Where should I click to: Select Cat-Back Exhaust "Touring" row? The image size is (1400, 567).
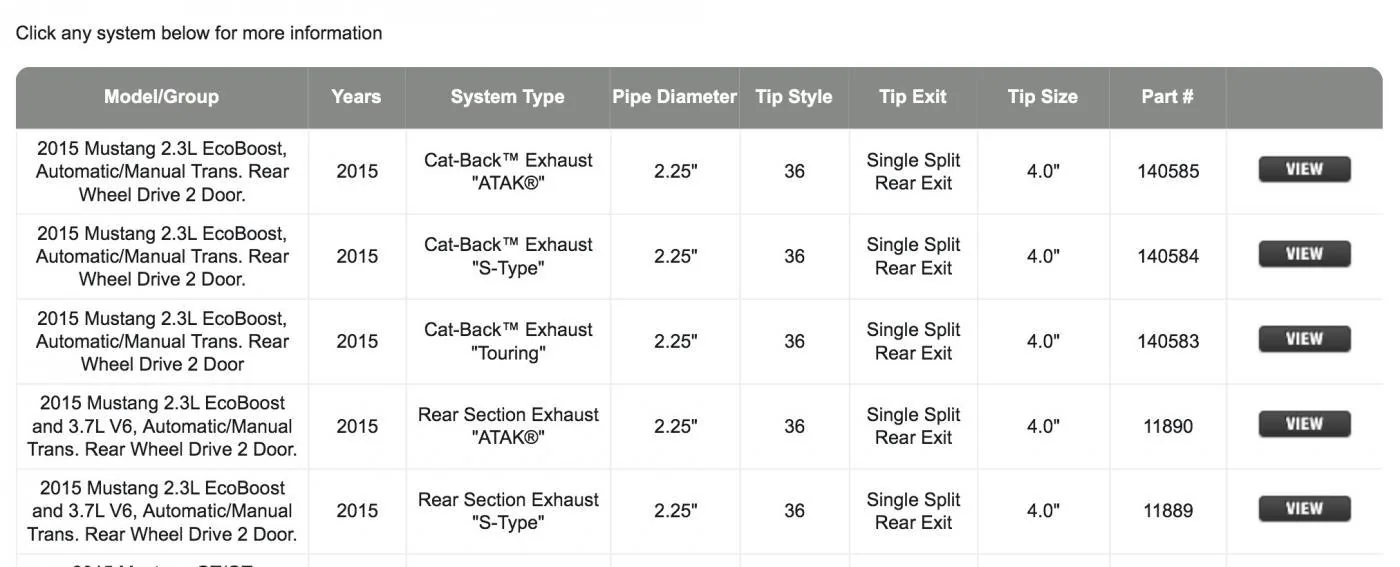click(699, 341)
